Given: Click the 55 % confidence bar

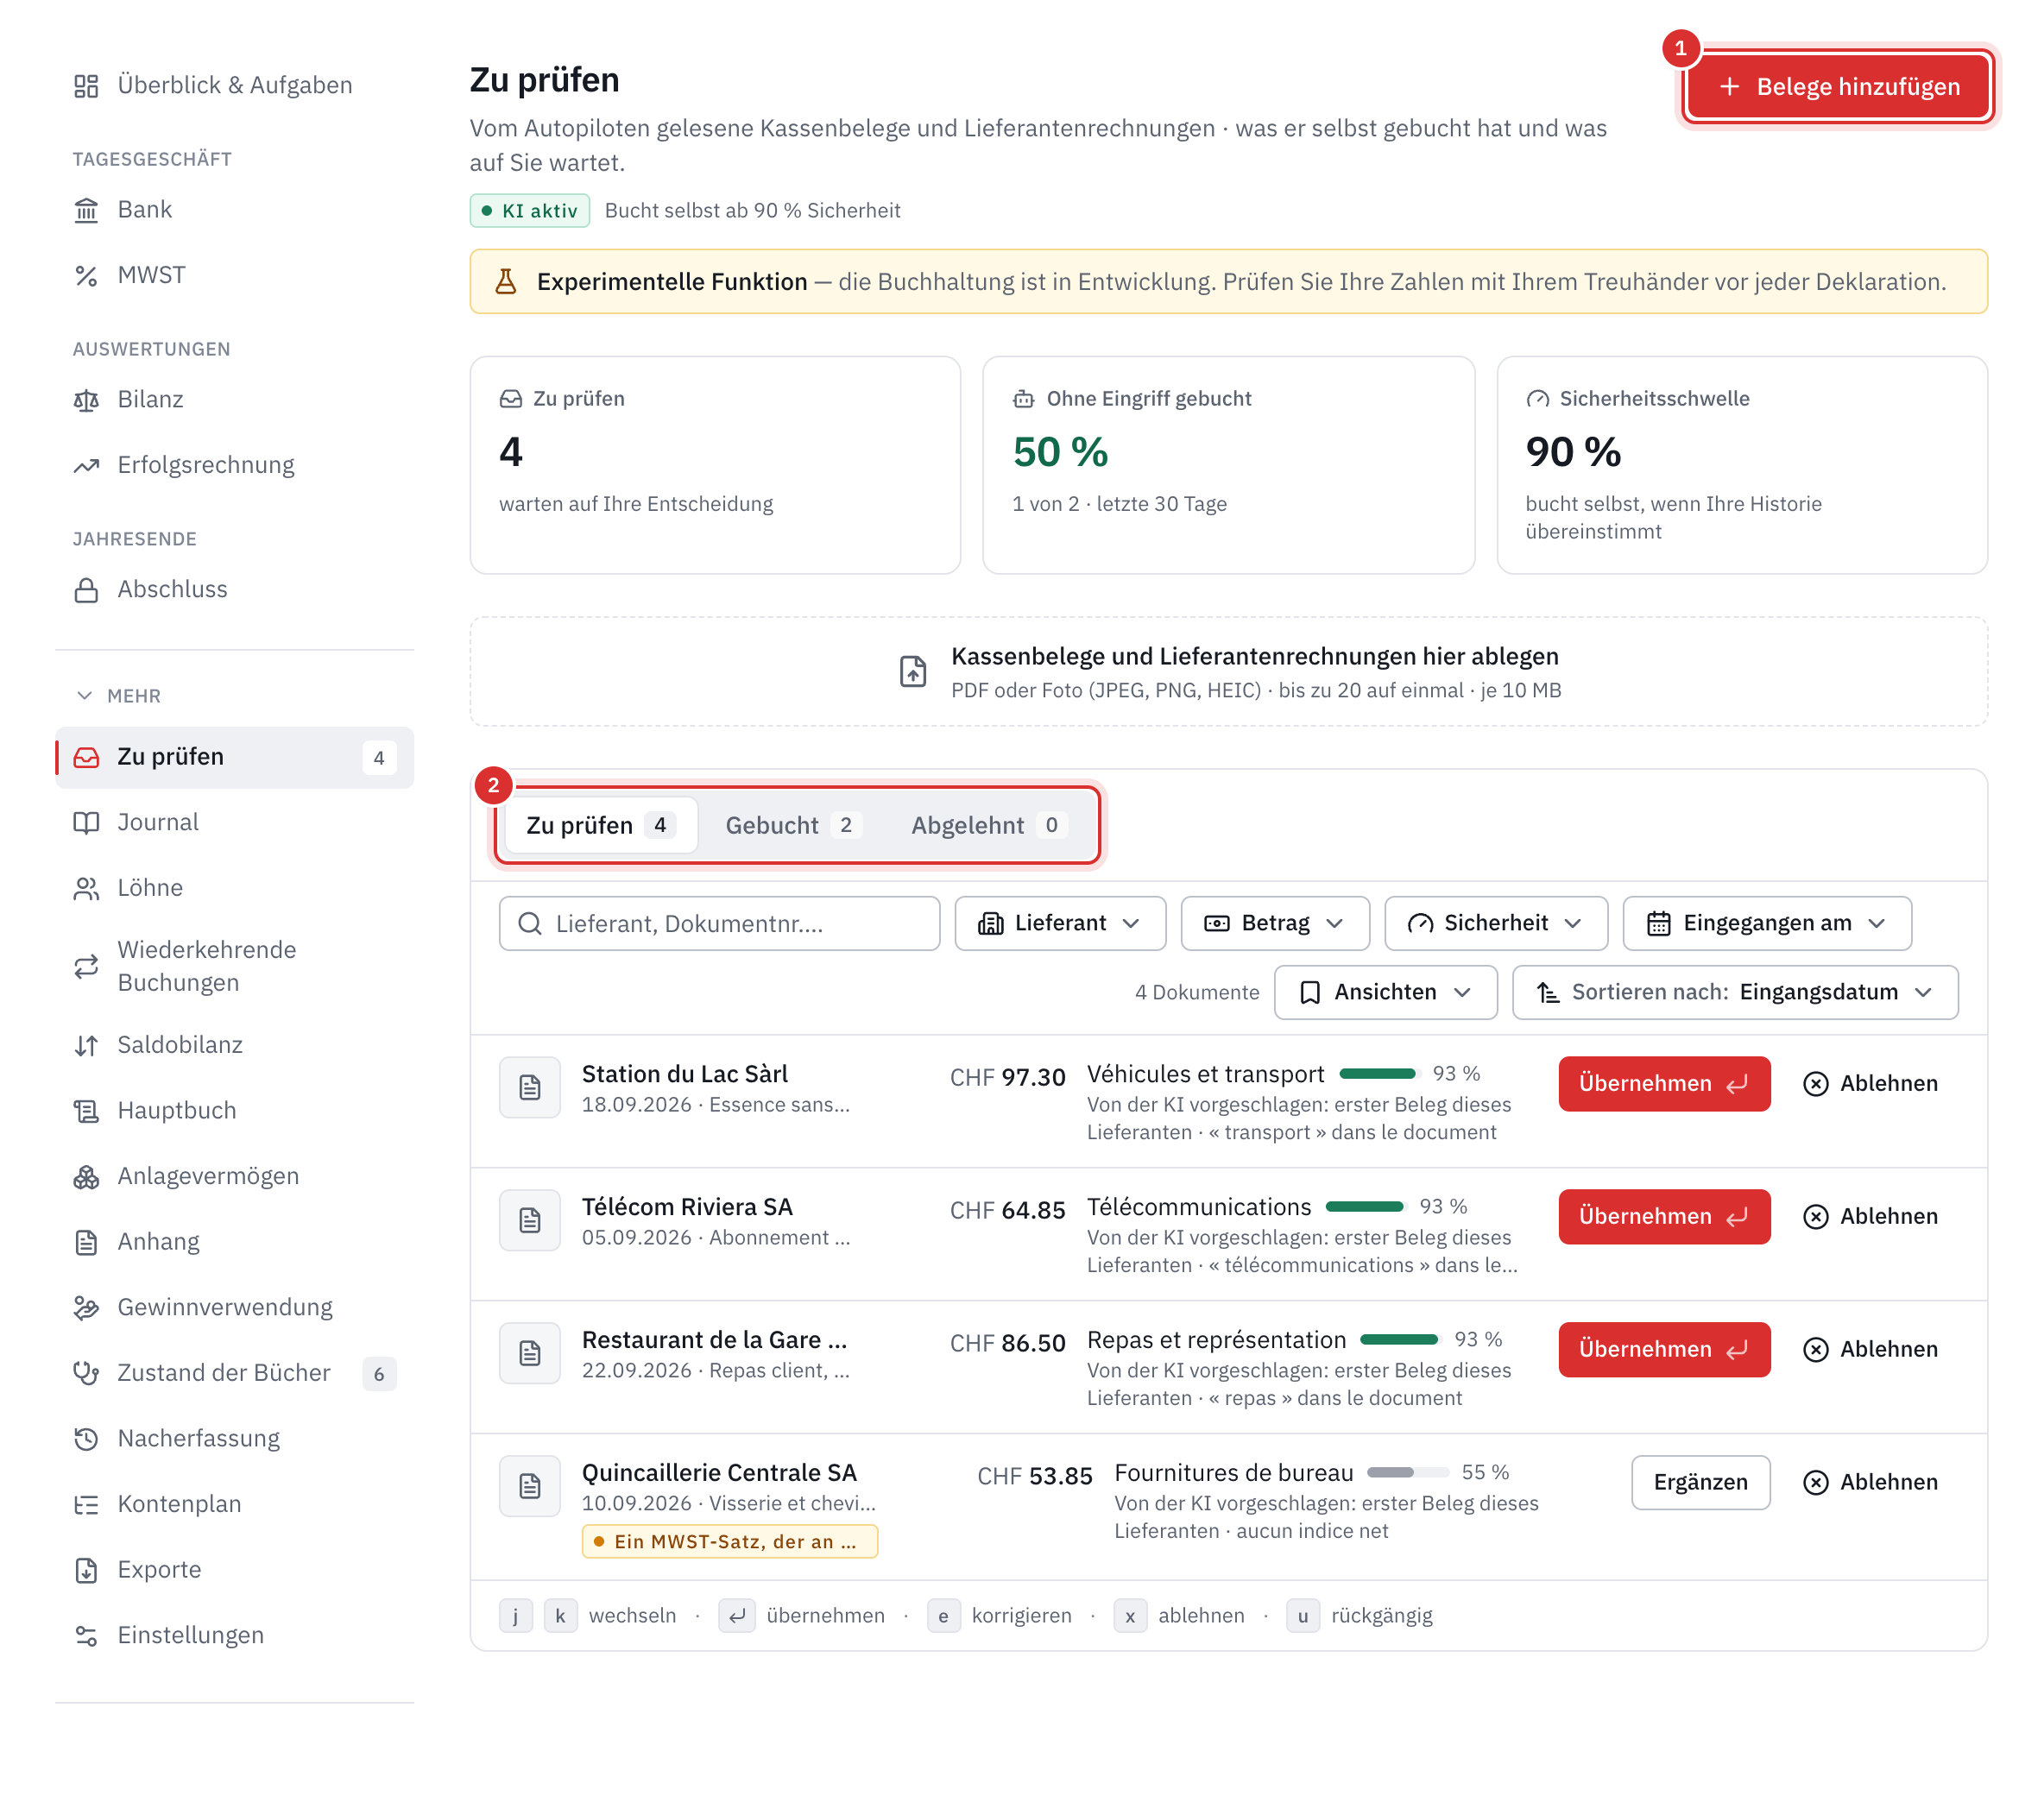Looking at the screenshot, I should pyautogui.click(x=1408, y=1473).
